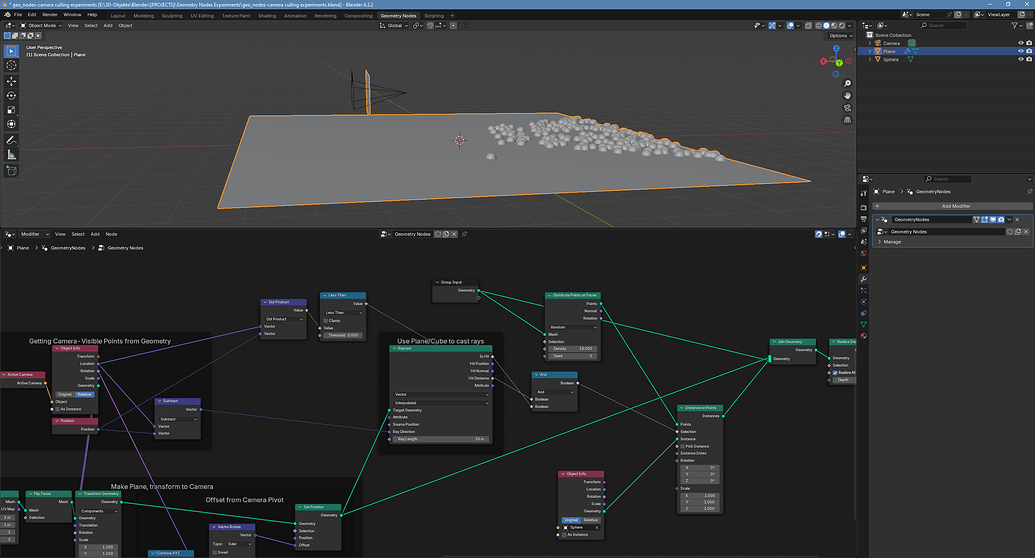Switch to the Scripting workspace tab
1035x558 pixels.
[x=434, y=15]
